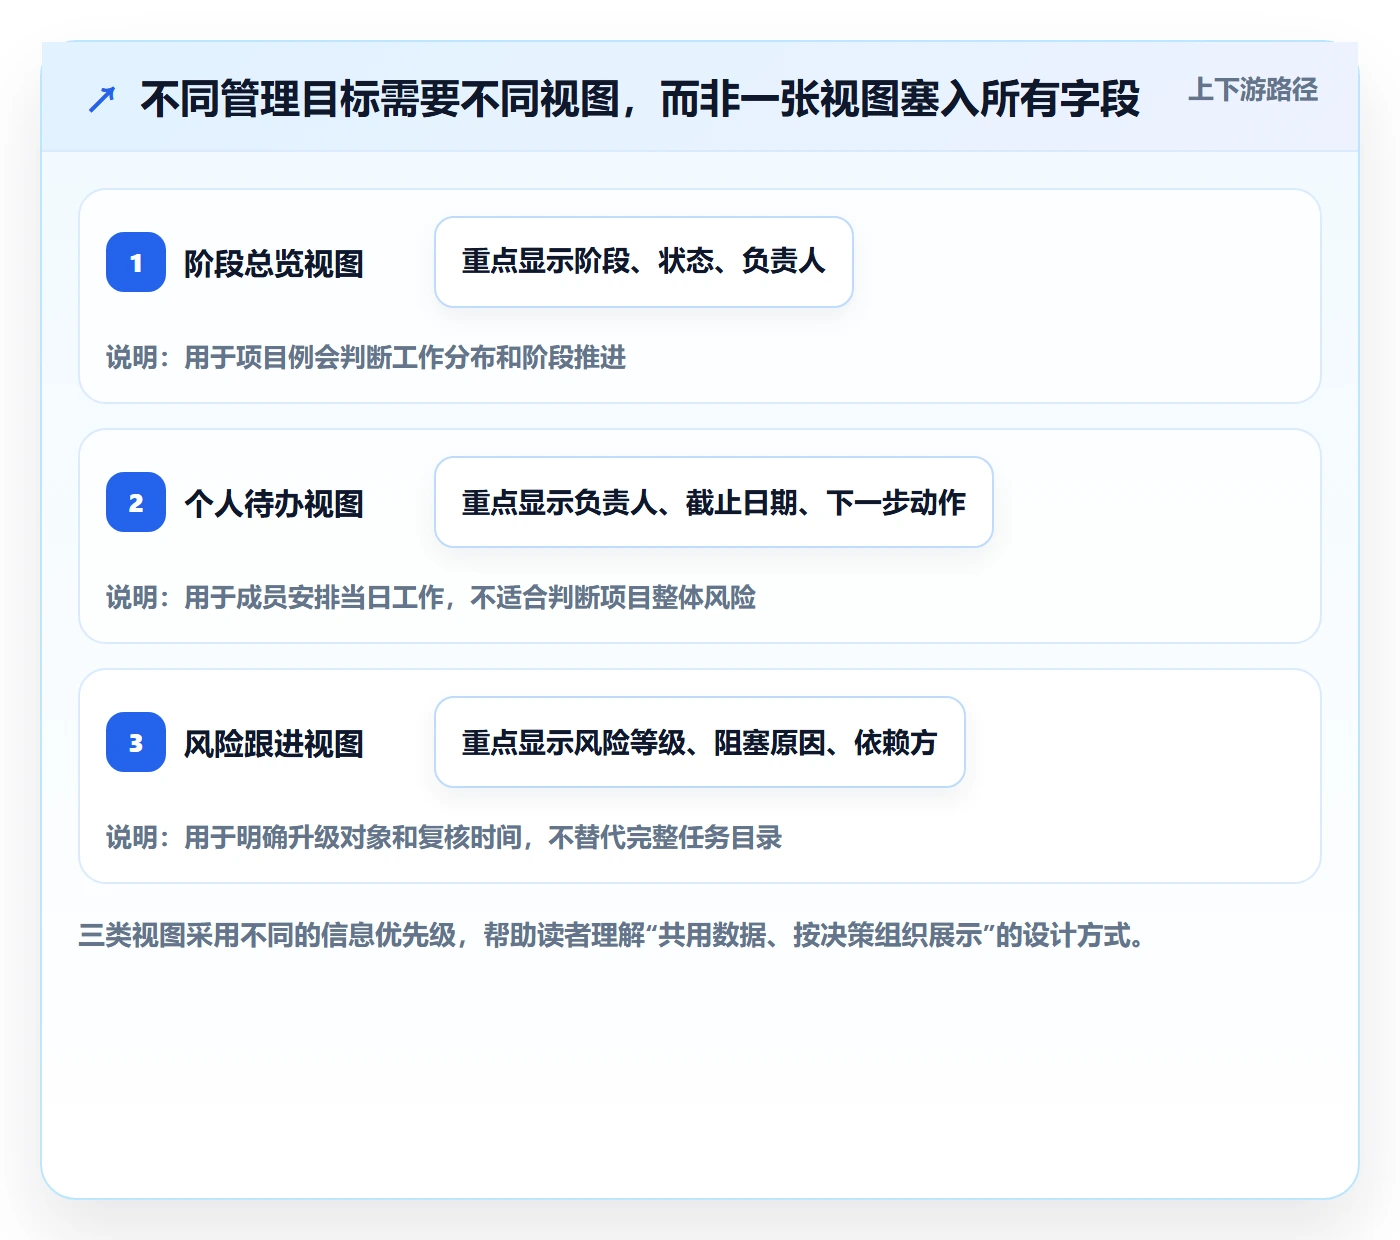The image size is (1400, 1240).
Task: Click the summary line starting with 三类视图采用不同的信息优先级
Action: tap(612, 936)
